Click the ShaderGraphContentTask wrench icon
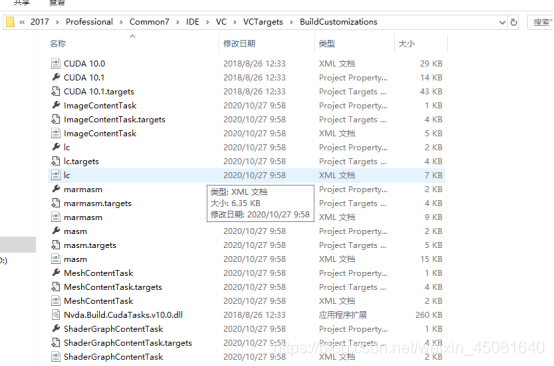The height and width of the screenshot is (366, 554). [55, 328]
